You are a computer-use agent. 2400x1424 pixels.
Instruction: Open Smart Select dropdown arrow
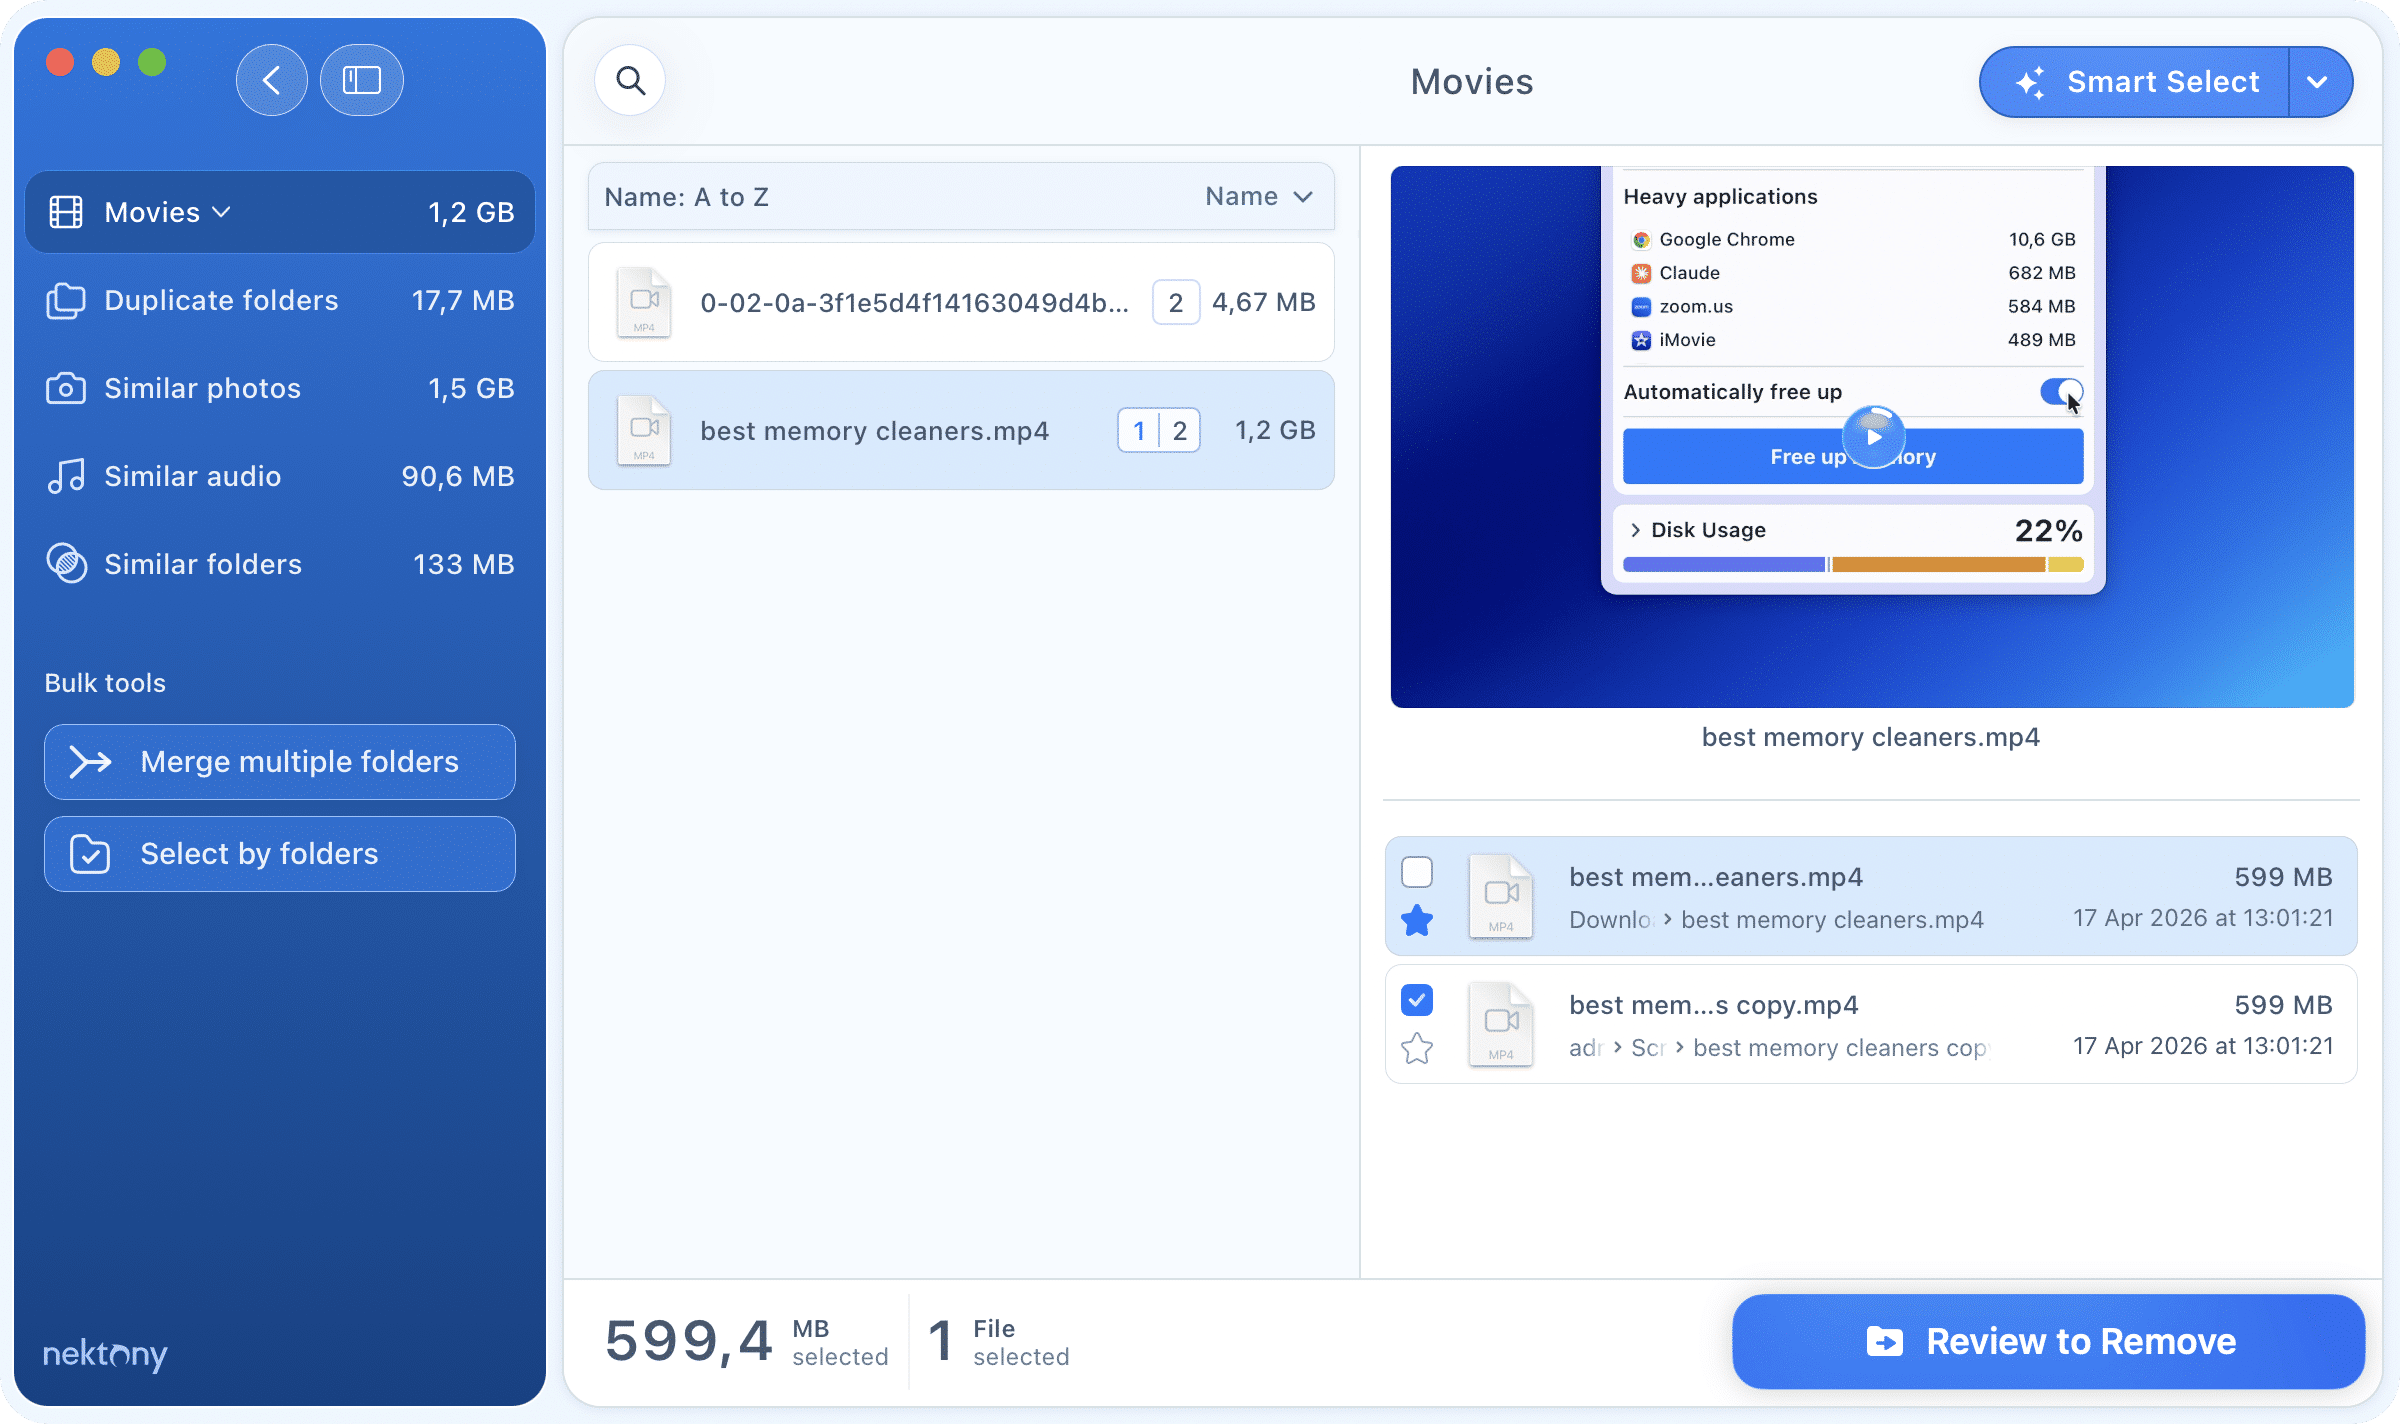(2318, 82)
